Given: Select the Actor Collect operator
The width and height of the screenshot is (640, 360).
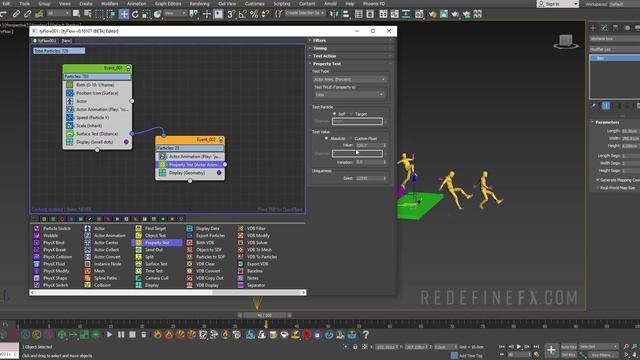Looking at the screenshot, I should (106, 249).
